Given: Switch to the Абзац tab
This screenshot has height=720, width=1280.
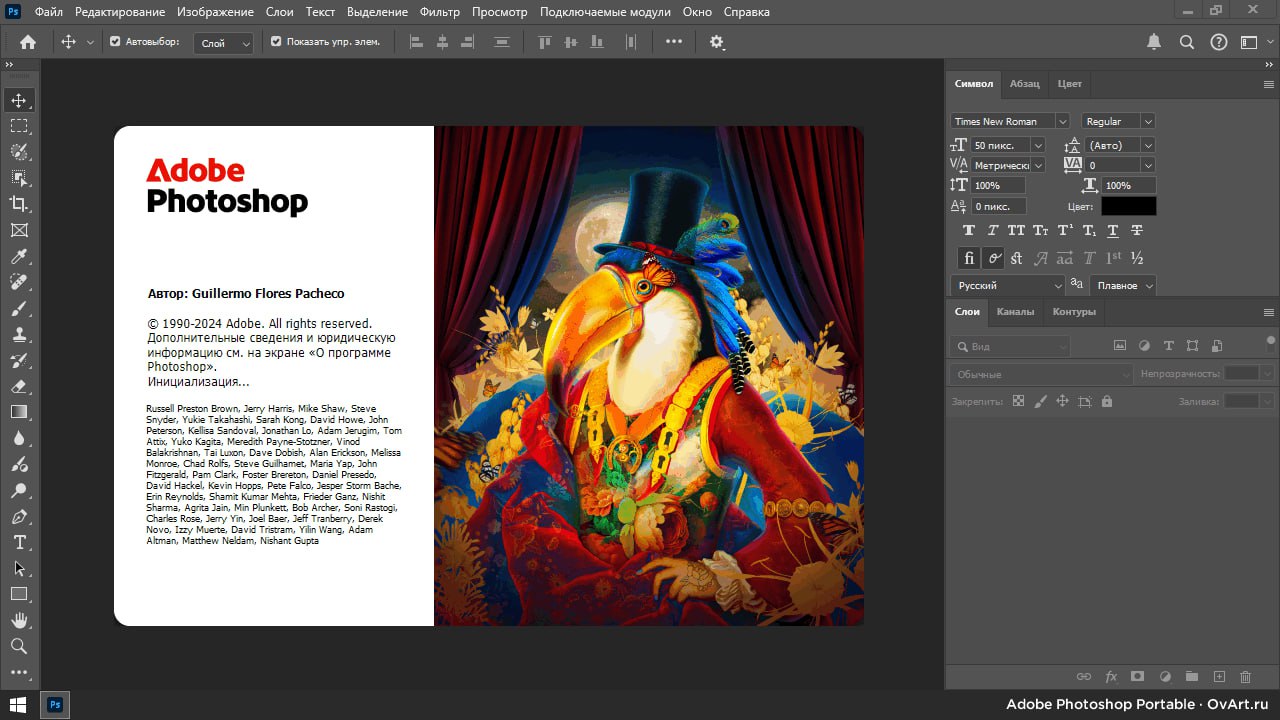Looking at the screenshot, I should [x=1024, y=84].
